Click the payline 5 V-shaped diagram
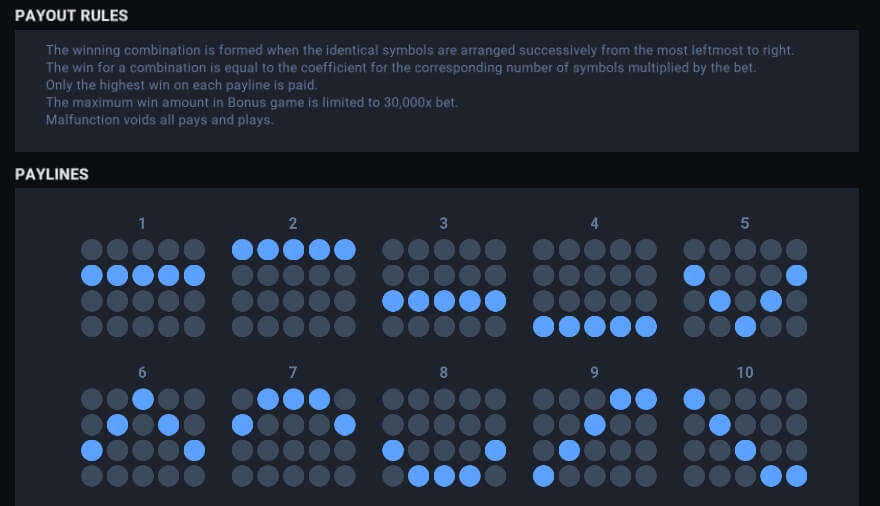880x506 pixels. [x=745, y=288]
